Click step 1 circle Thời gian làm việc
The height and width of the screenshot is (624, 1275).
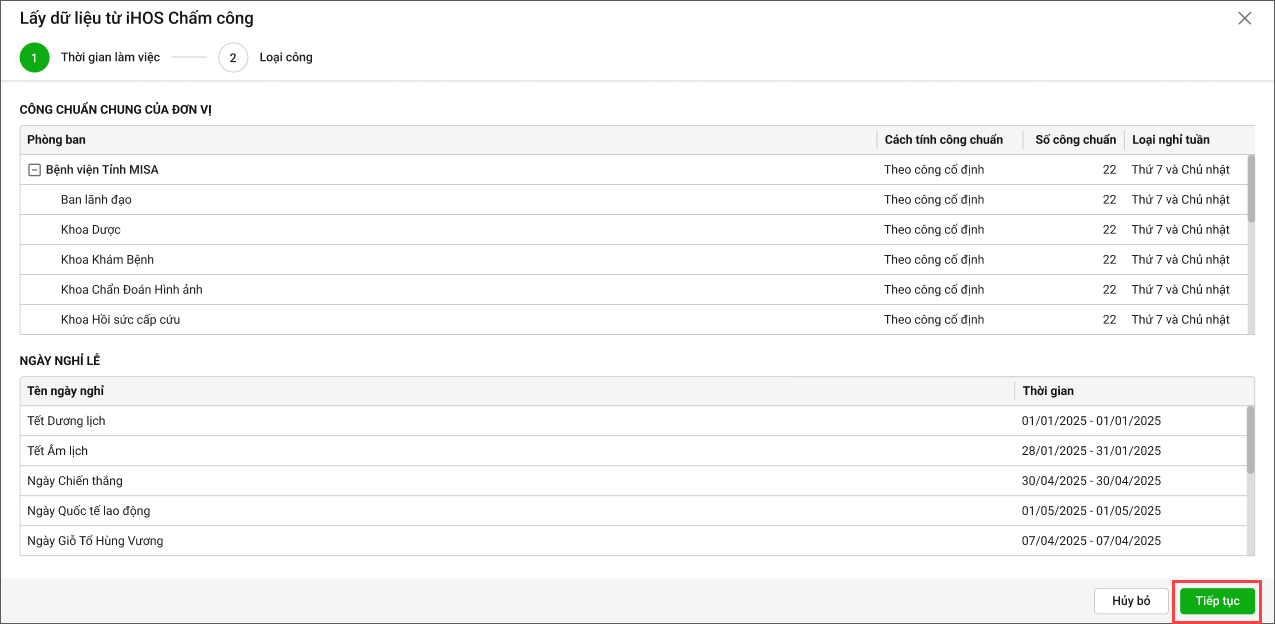pyautogui.click(x=34, y=58)
